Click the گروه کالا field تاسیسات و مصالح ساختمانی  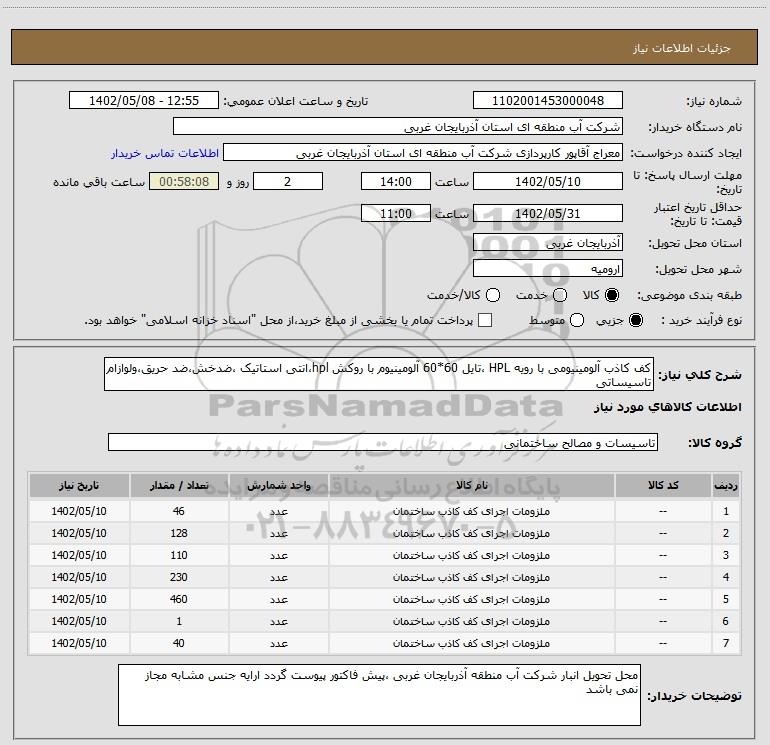coord(383,442)
